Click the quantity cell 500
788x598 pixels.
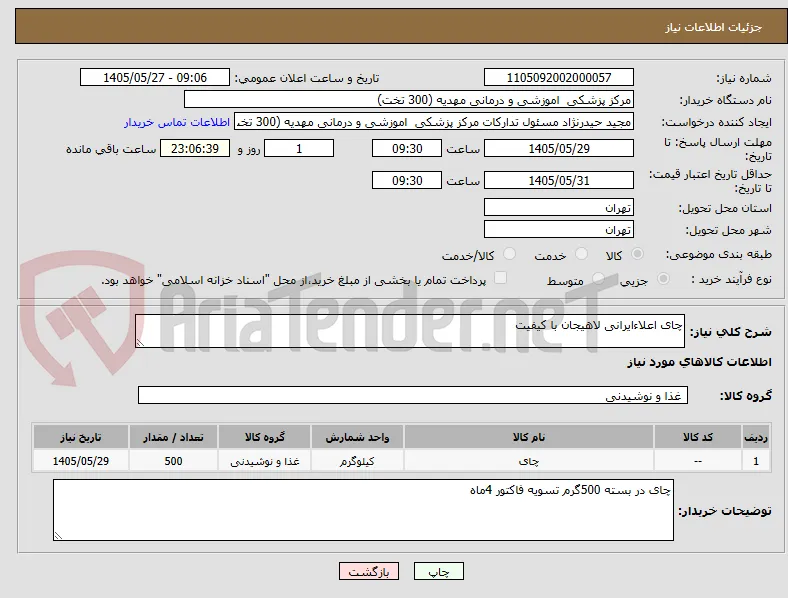pyautogui.click(x=173, y=461)
